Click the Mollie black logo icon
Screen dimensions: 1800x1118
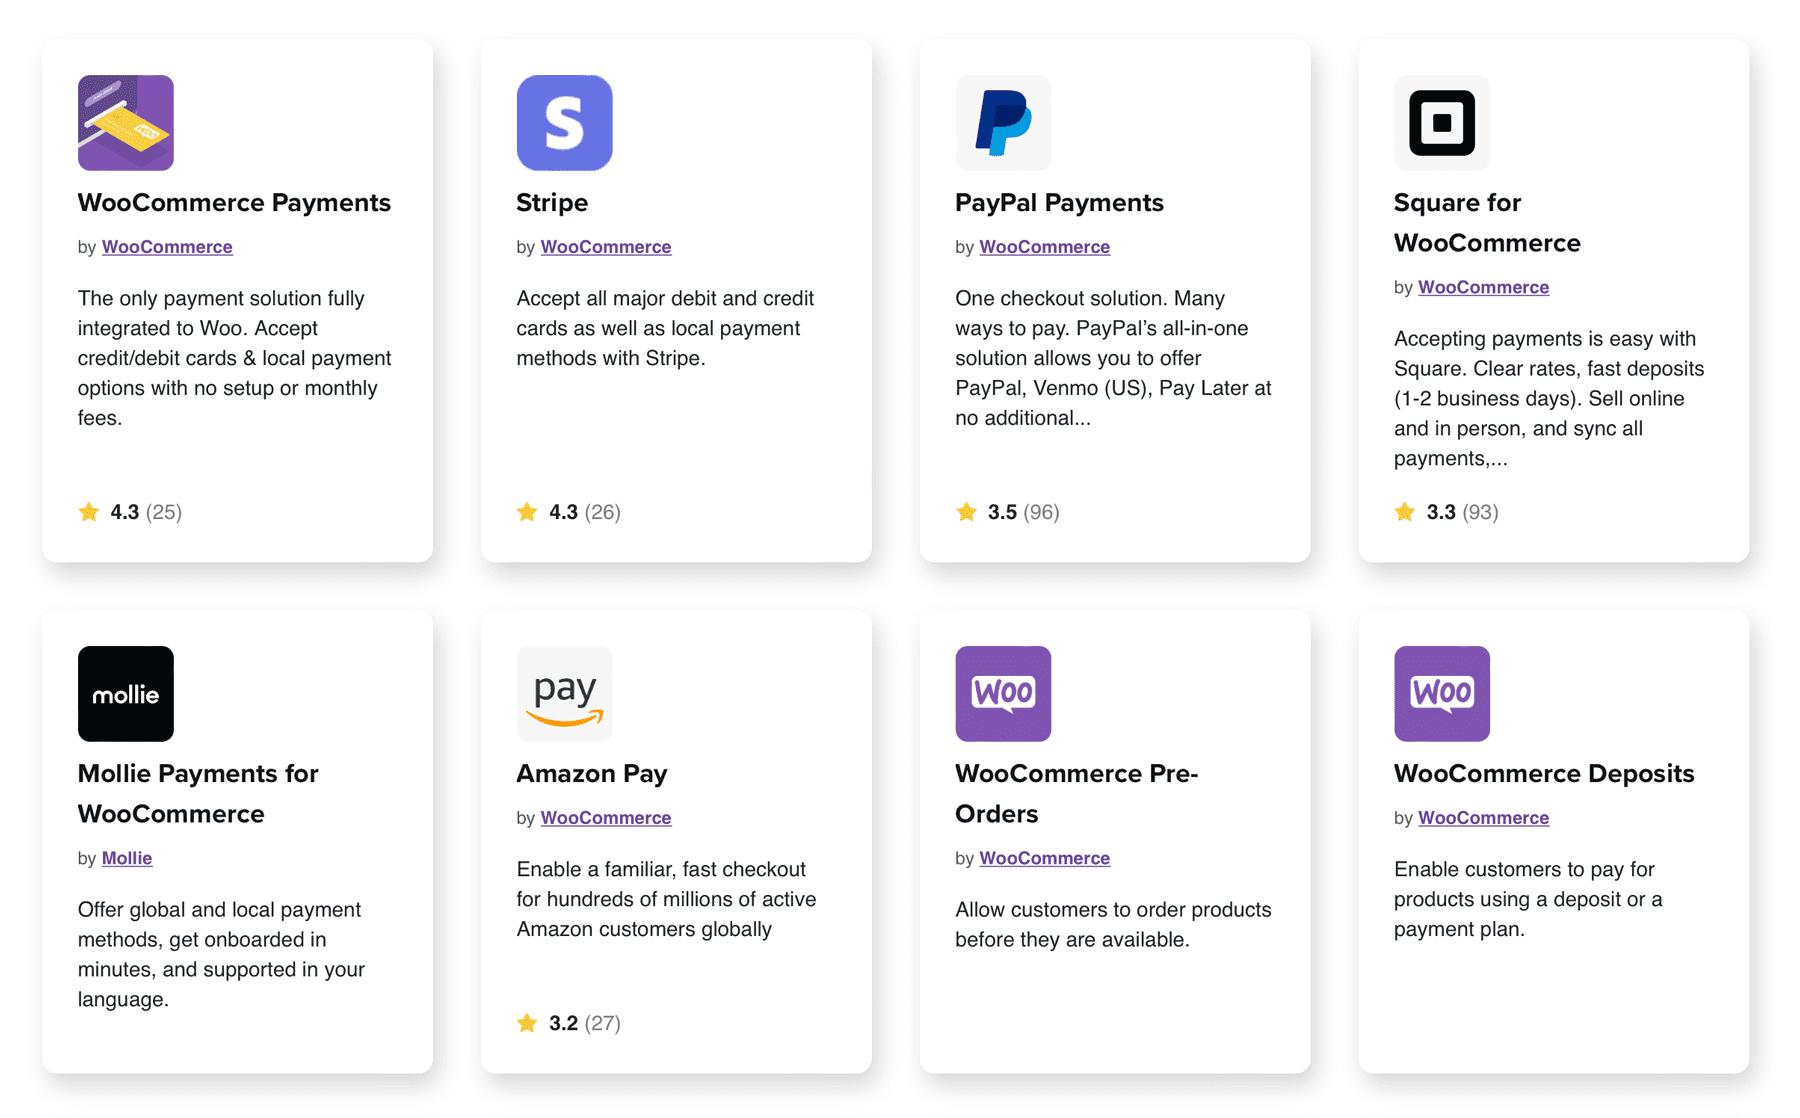click(x=125, y=693)
